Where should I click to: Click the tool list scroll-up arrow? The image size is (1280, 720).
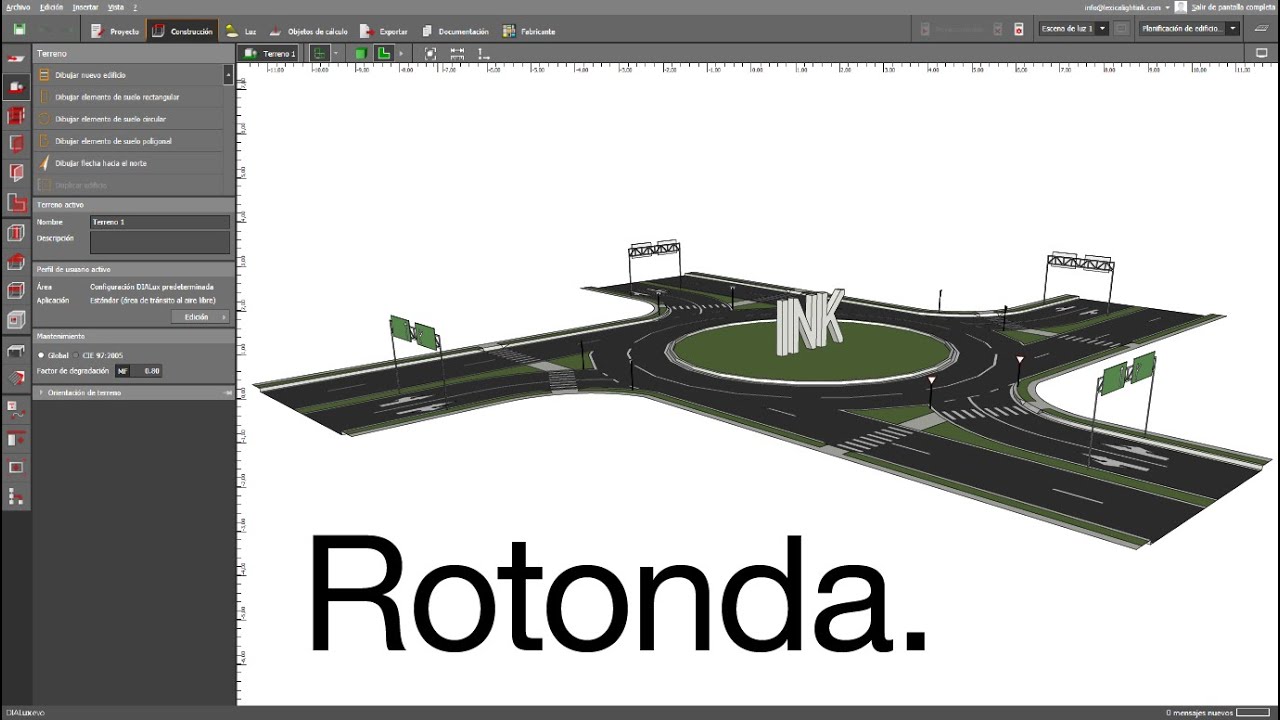[x=229, y=75]
